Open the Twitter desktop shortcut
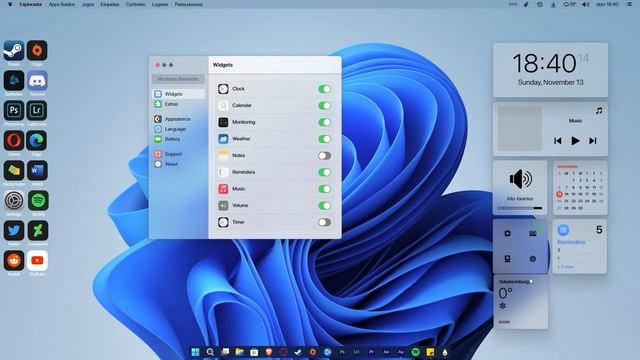 pos(14,231)
